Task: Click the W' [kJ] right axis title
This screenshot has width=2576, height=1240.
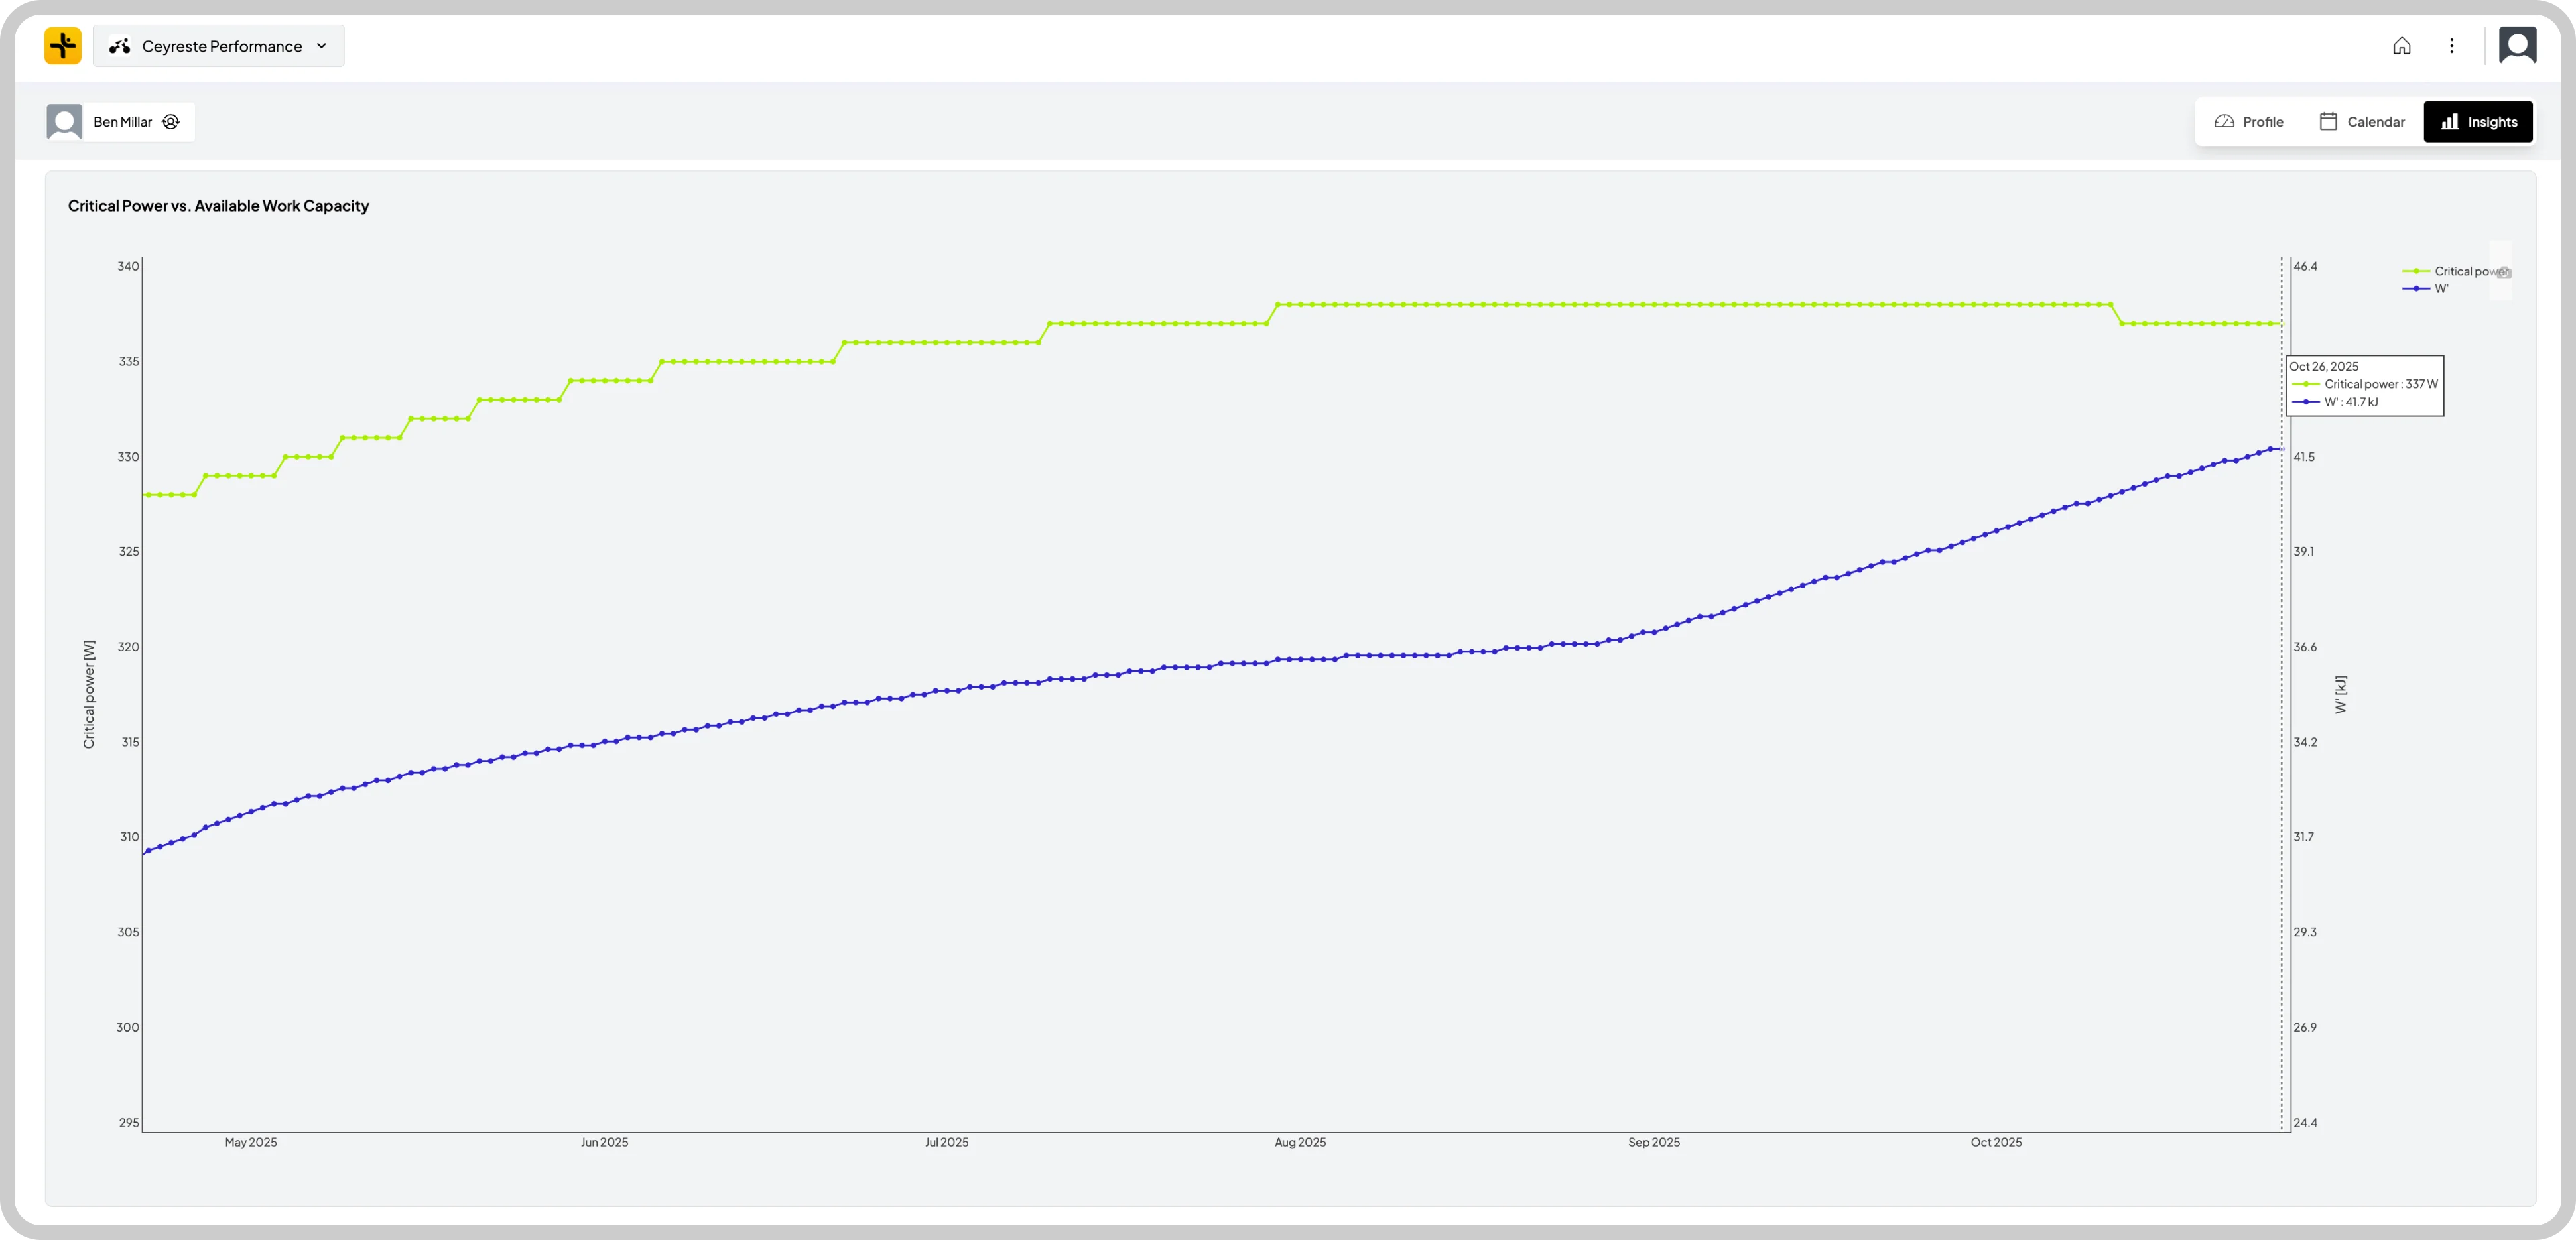Action: point(2340,694)
